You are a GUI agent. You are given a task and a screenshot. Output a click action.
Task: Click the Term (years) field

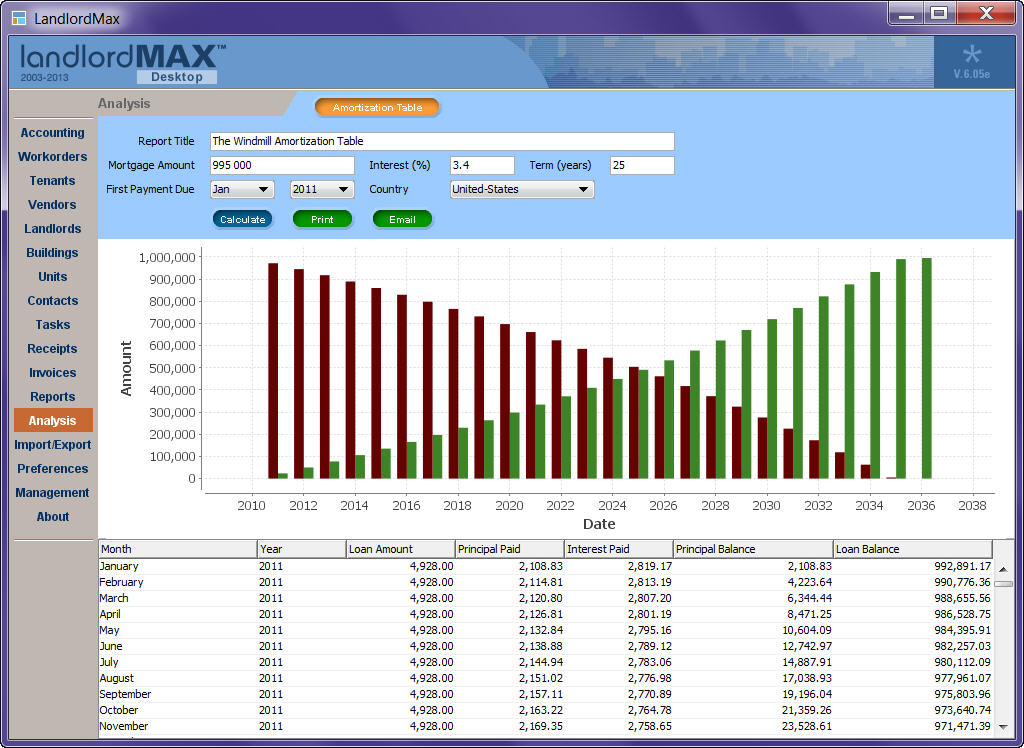[x=642, y=165]
